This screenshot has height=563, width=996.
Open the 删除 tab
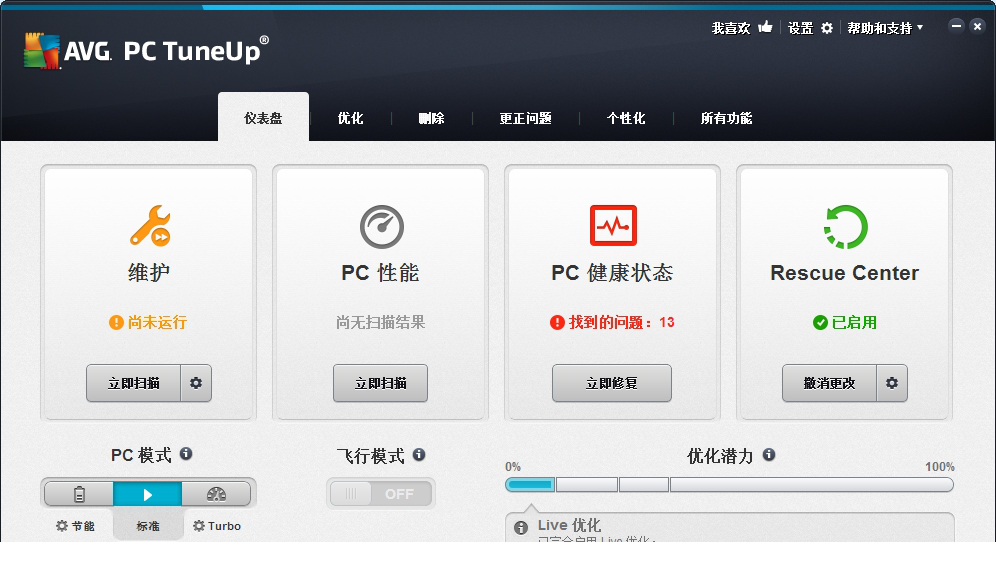click(x=431, y=118)
